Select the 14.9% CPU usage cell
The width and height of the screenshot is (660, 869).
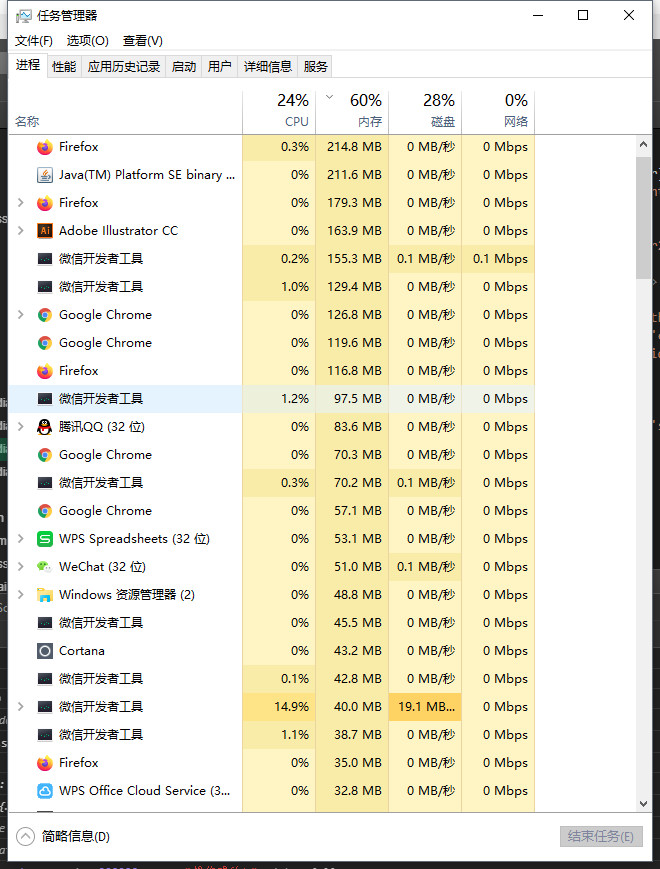(x=279, y=707)
